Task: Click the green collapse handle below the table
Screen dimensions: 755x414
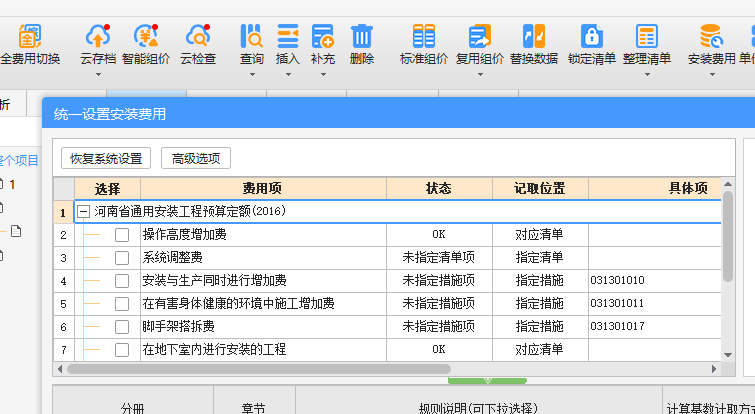Action: [x=487, y=381]
